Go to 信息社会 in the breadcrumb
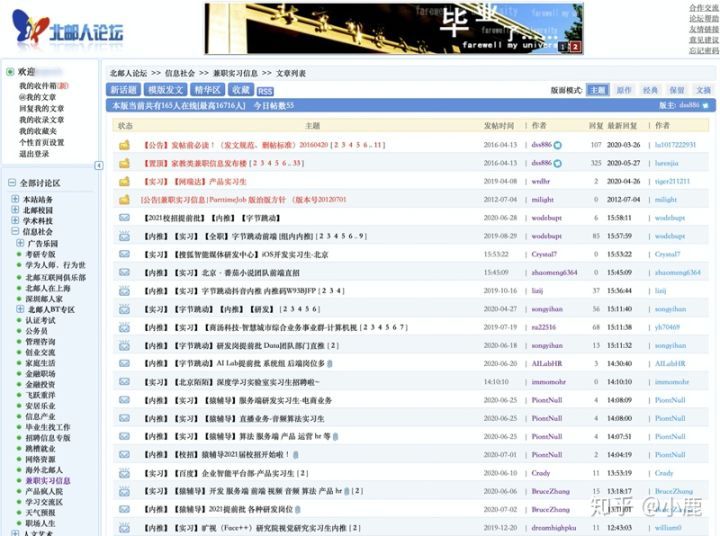The width and height of the screenshot is (720, 536). [180, 73]
